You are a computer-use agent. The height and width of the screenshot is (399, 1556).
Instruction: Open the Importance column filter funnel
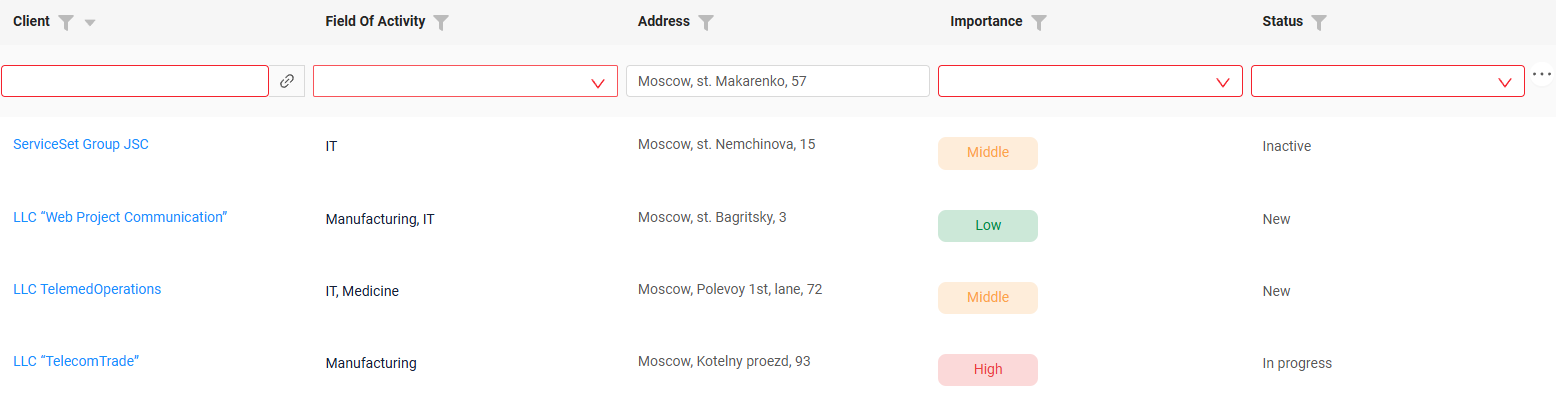coord(1039,22)
